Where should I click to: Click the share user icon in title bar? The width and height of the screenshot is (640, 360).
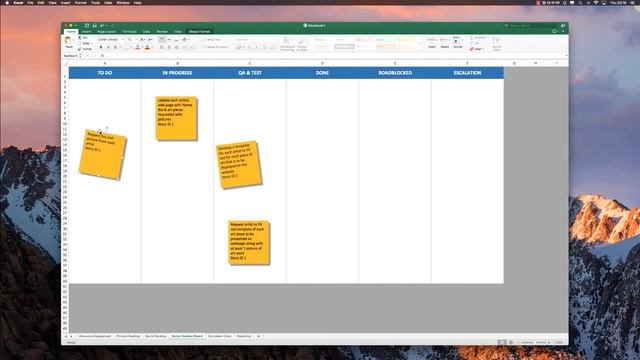click(563, 25)
